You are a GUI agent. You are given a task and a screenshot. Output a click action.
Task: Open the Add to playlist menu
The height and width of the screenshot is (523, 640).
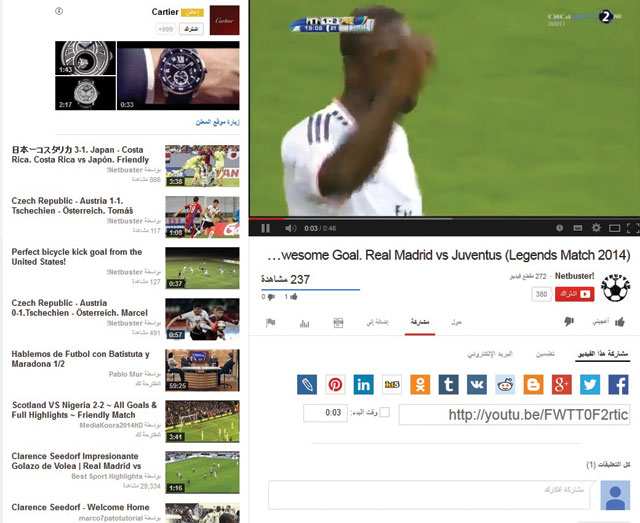[377, 323]
